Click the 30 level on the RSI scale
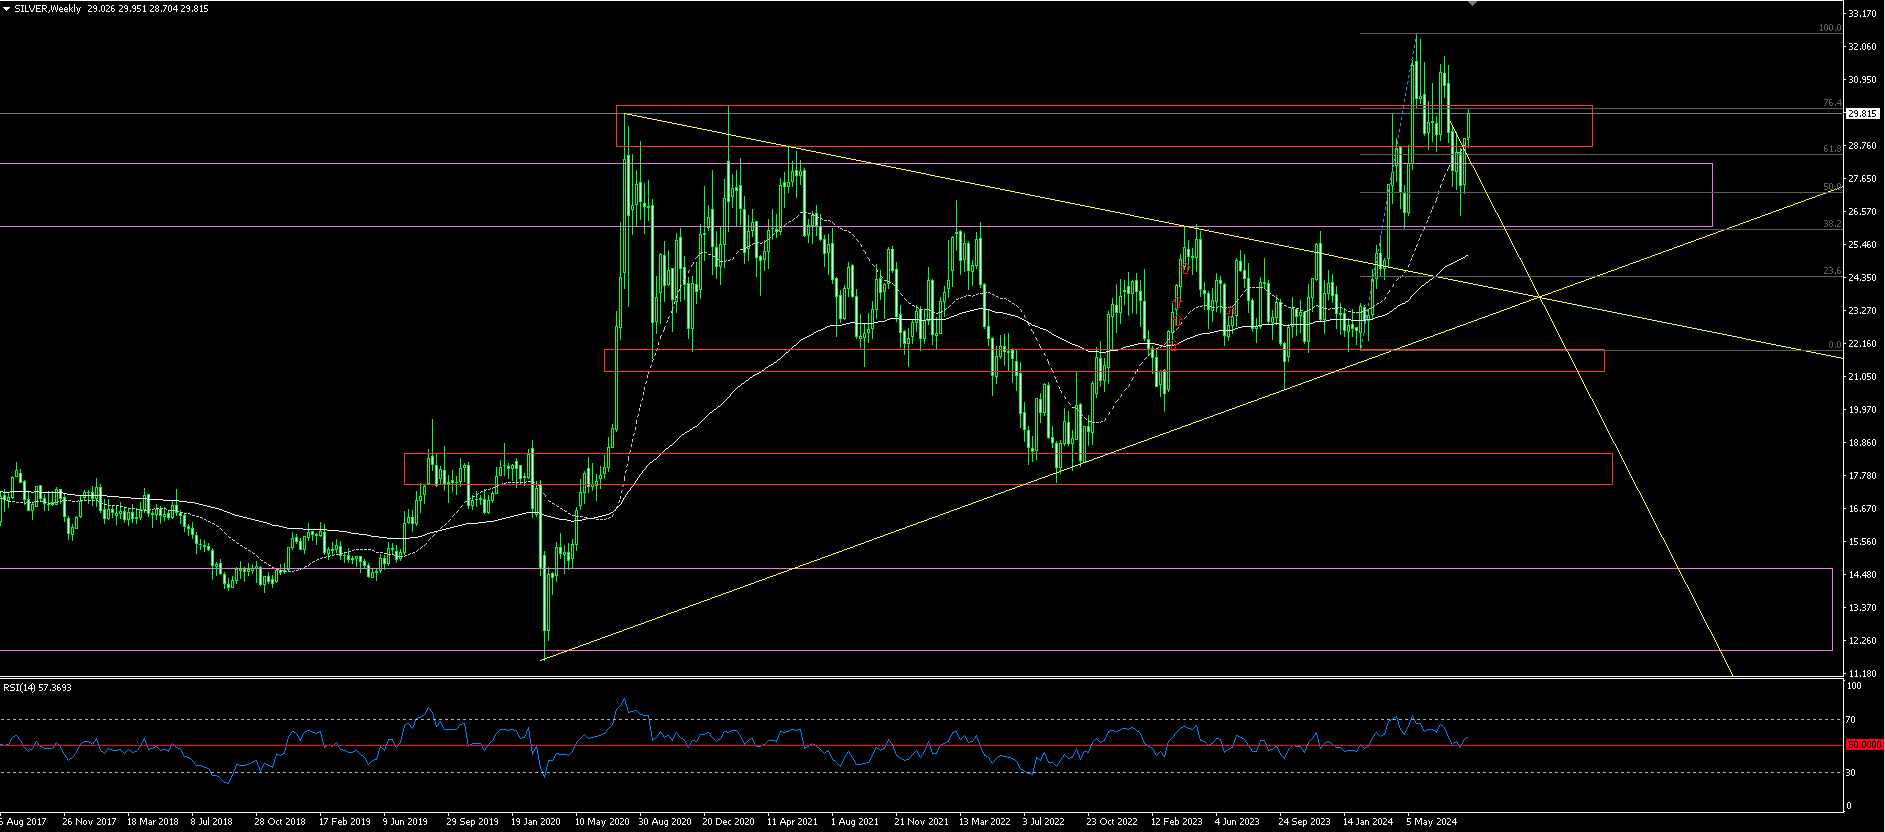Image resolution: width=1885 pixels, height=832 pixels. pos(1851,773)
